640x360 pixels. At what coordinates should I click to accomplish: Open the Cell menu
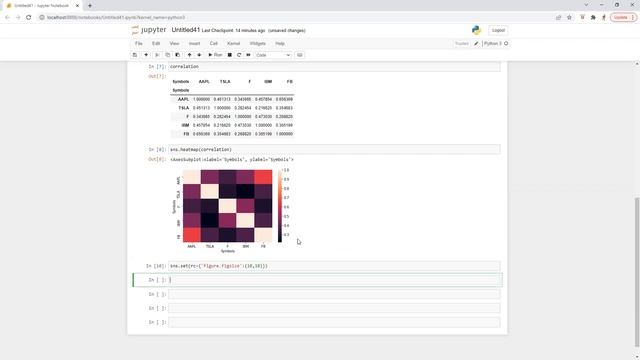click(213, 43)
